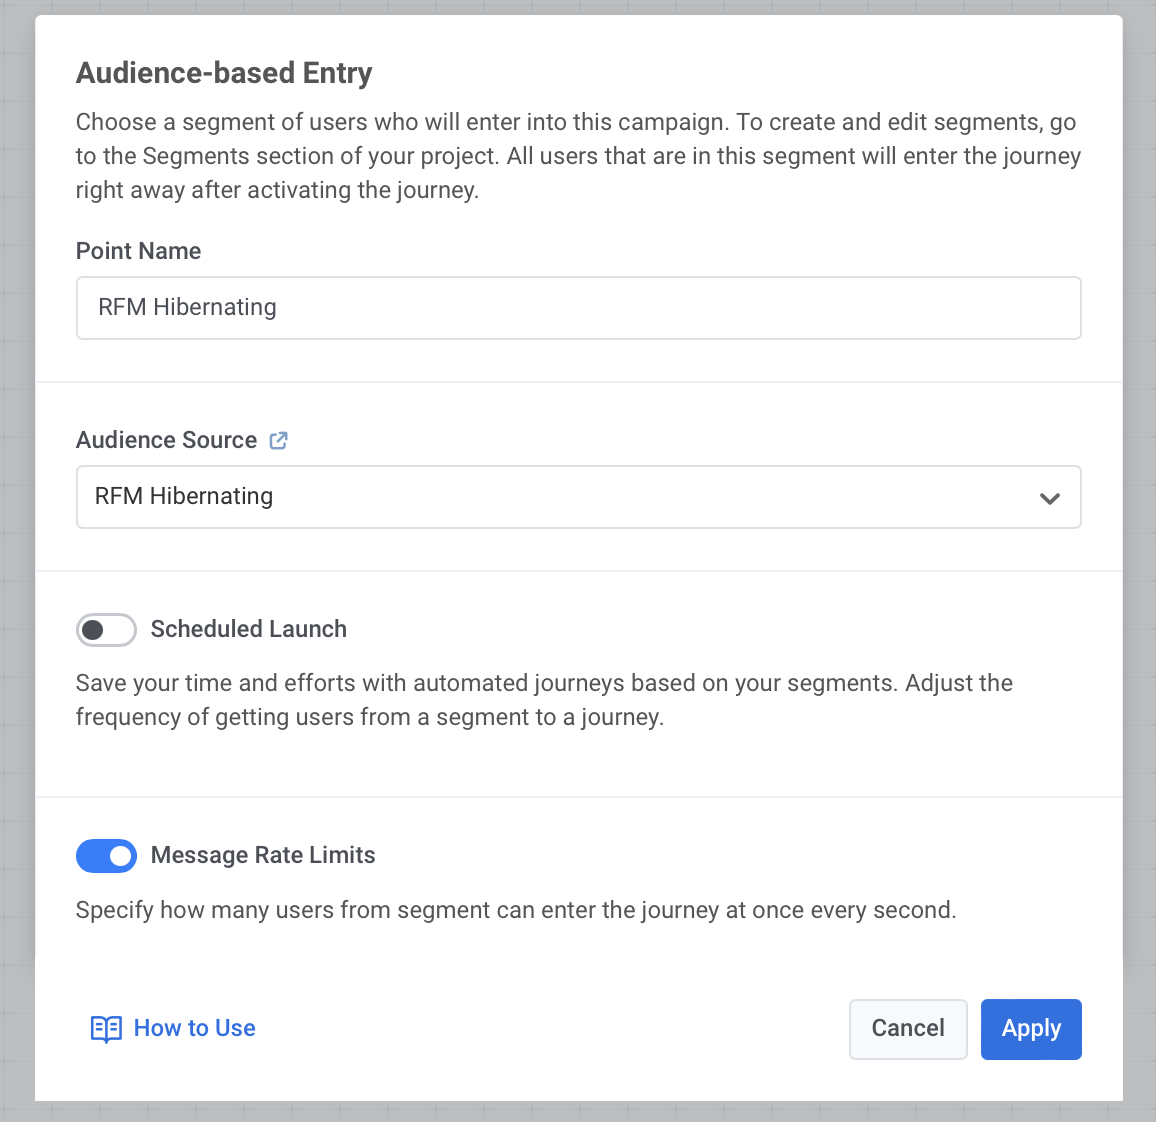Click the segment instructions paragraph under heading
The image size is (1156, 1122).
(578, 156)
